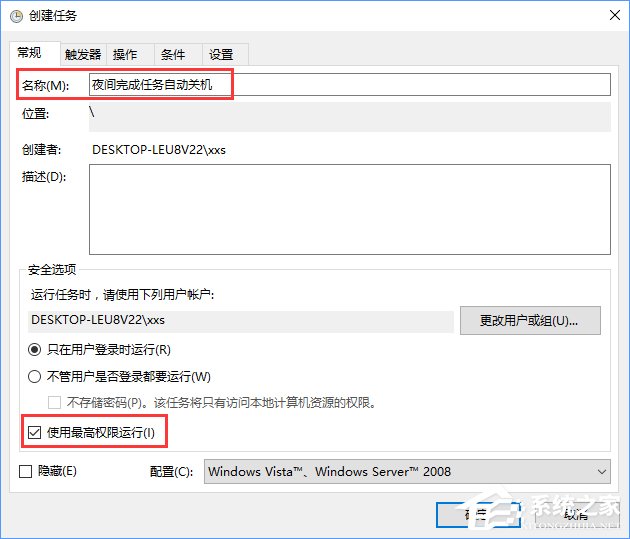The height and width of the screenshot is (539, 630).
Task: Toggle the 不存储密码 checkbox
Action: [54, 402]
